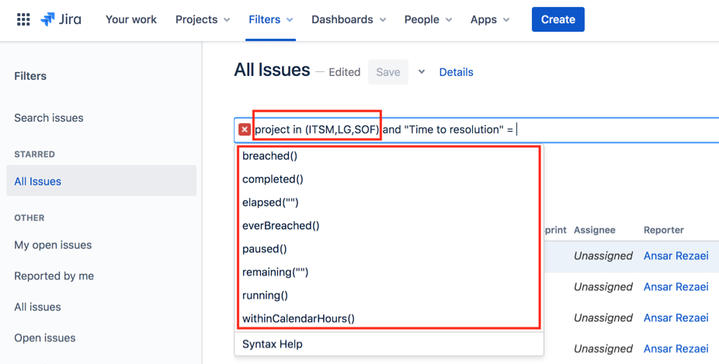The image size is (719, 364).
Task: Click the Jira logo
Action: pos(61,19)
